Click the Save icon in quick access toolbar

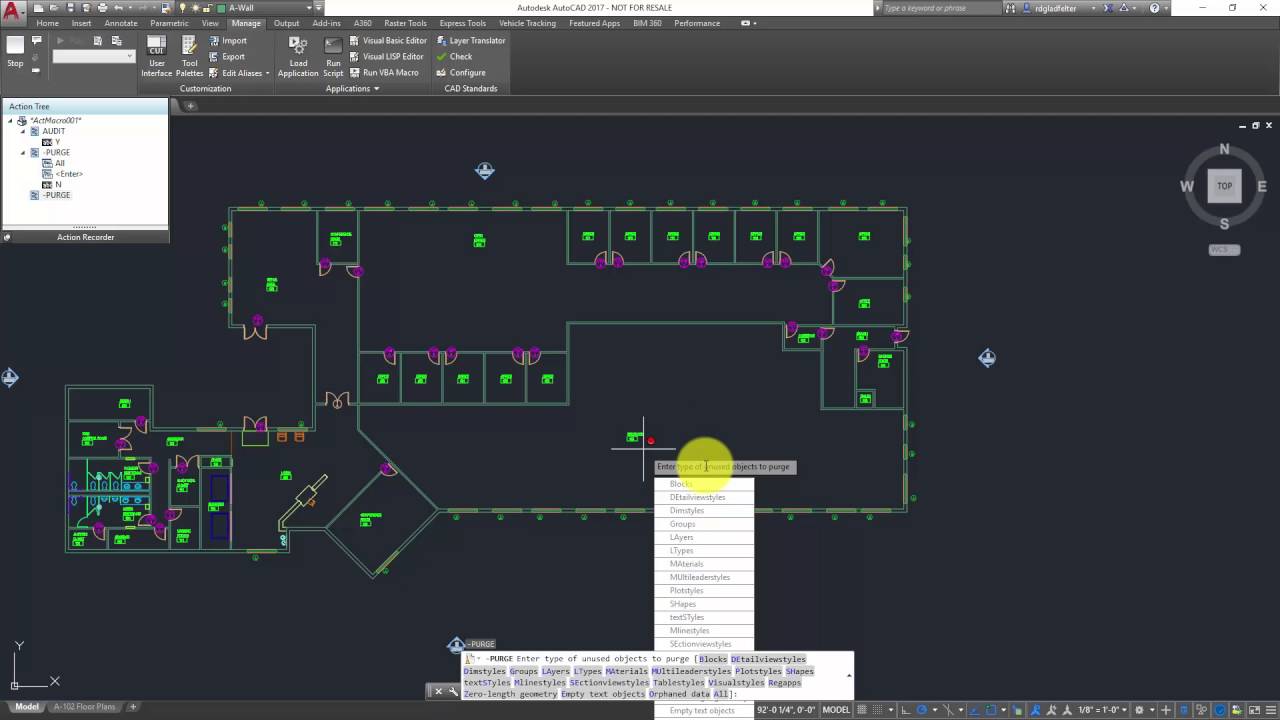pyautogui.click(x=70, y=8)
